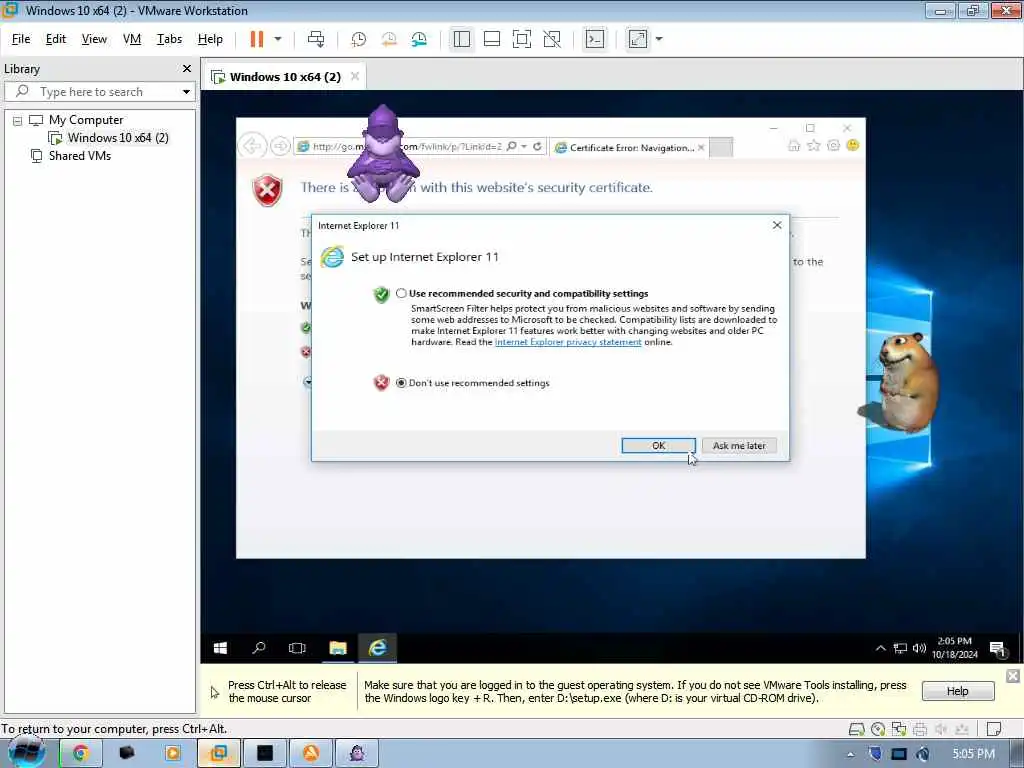The image size is (1024, 768).
Task: Switch to Unity mode icon
Action: coord(552,39)
